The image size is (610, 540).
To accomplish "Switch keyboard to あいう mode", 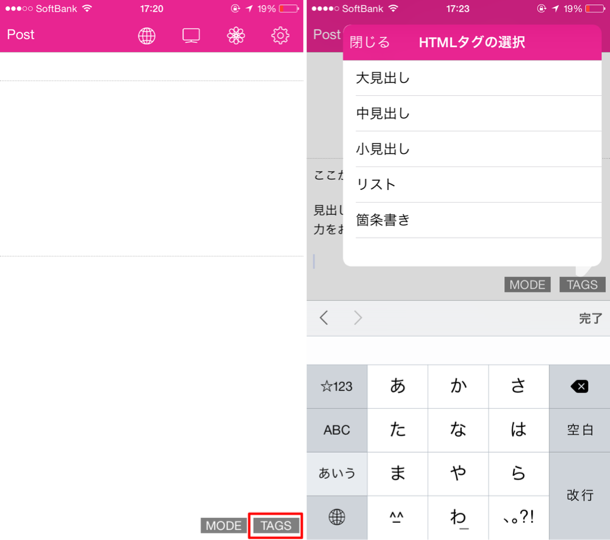I will (337, 473).
